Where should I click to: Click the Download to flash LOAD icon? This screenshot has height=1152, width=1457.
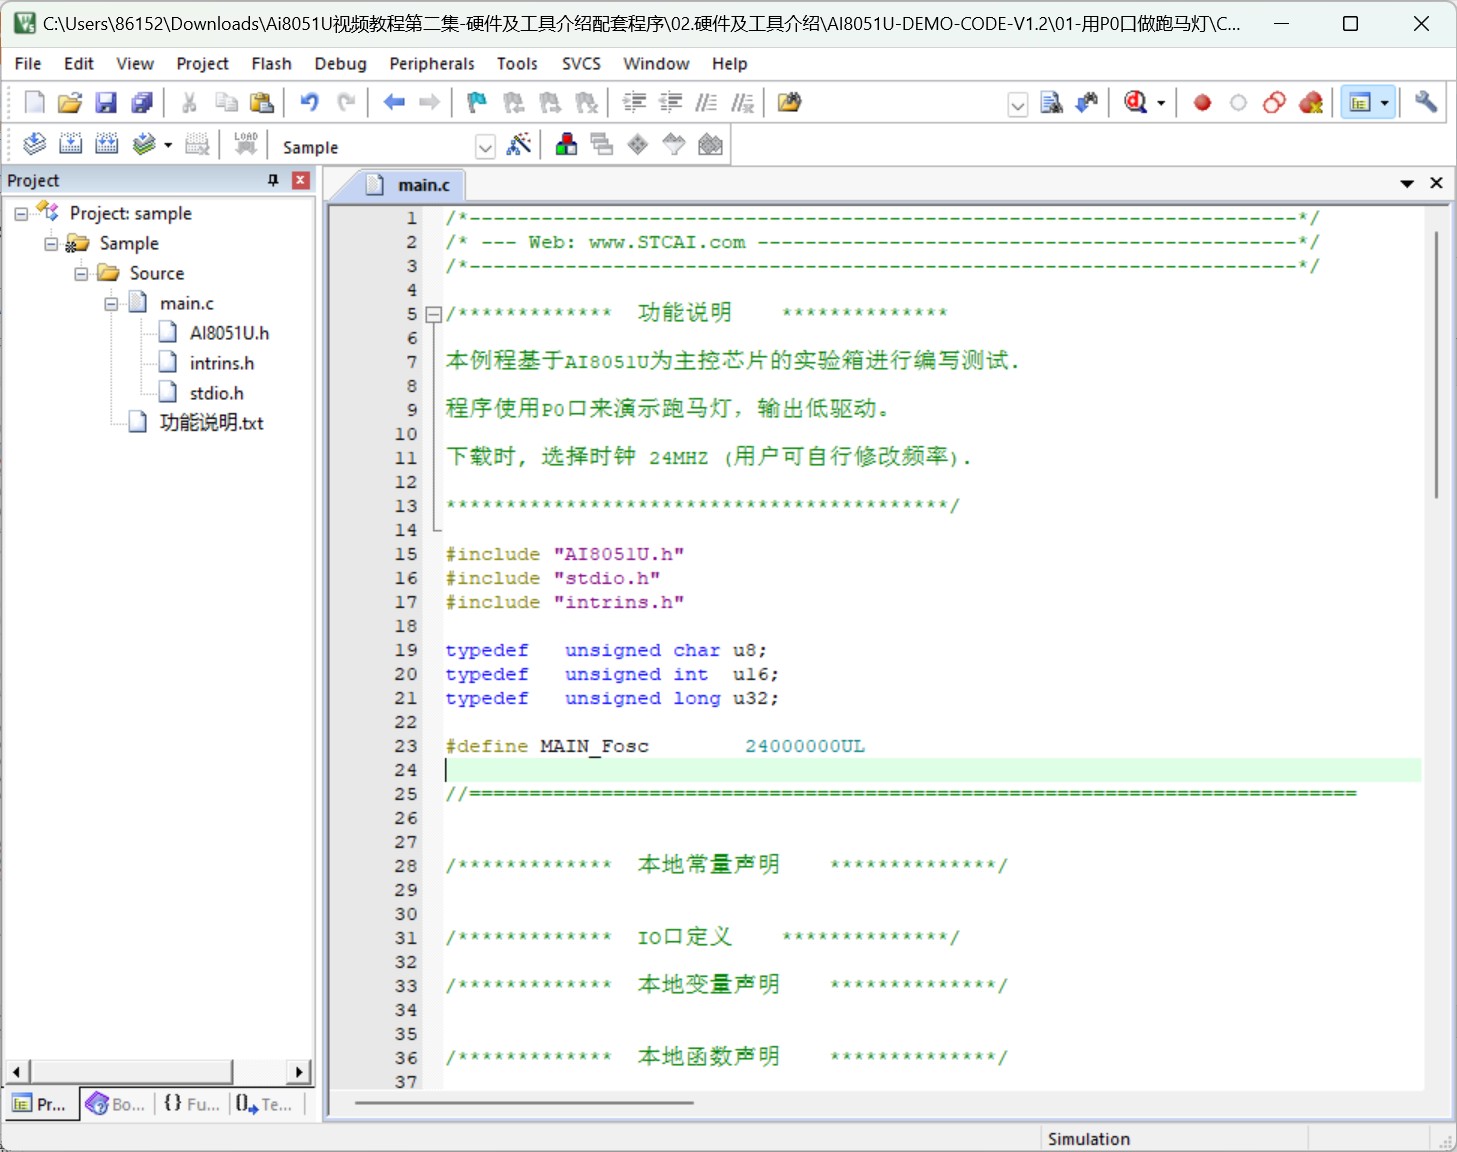pyautogui.click(x=245, y=144)
